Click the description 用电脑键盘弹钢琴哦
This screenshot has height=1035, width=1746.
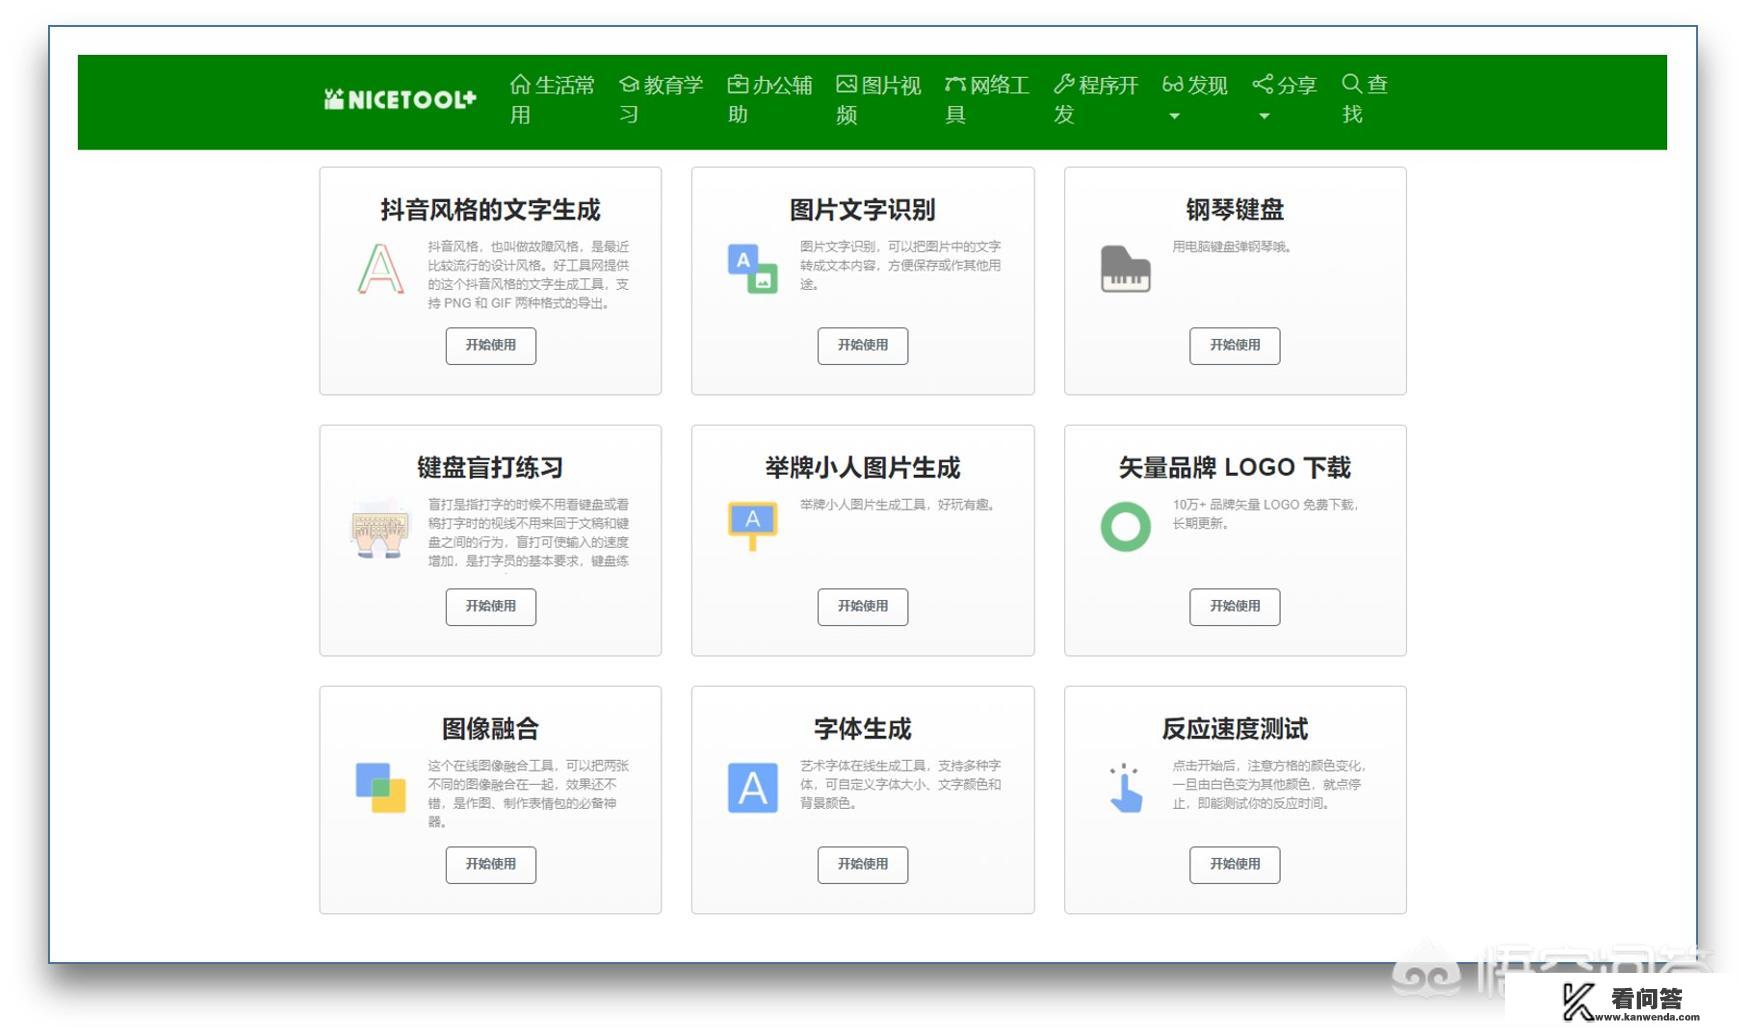click(x=1232, y=247)
